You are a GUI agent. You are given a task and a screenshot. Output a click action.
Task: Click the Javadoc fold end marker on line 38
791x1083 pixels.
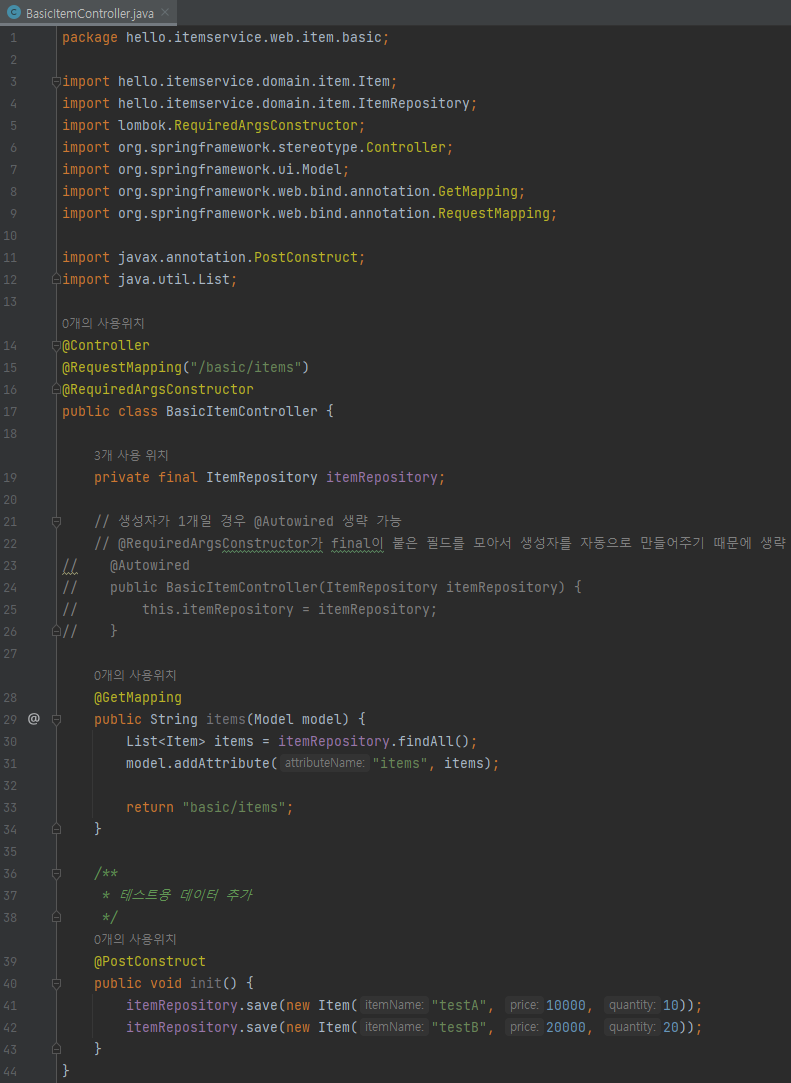tap(57, 917)
